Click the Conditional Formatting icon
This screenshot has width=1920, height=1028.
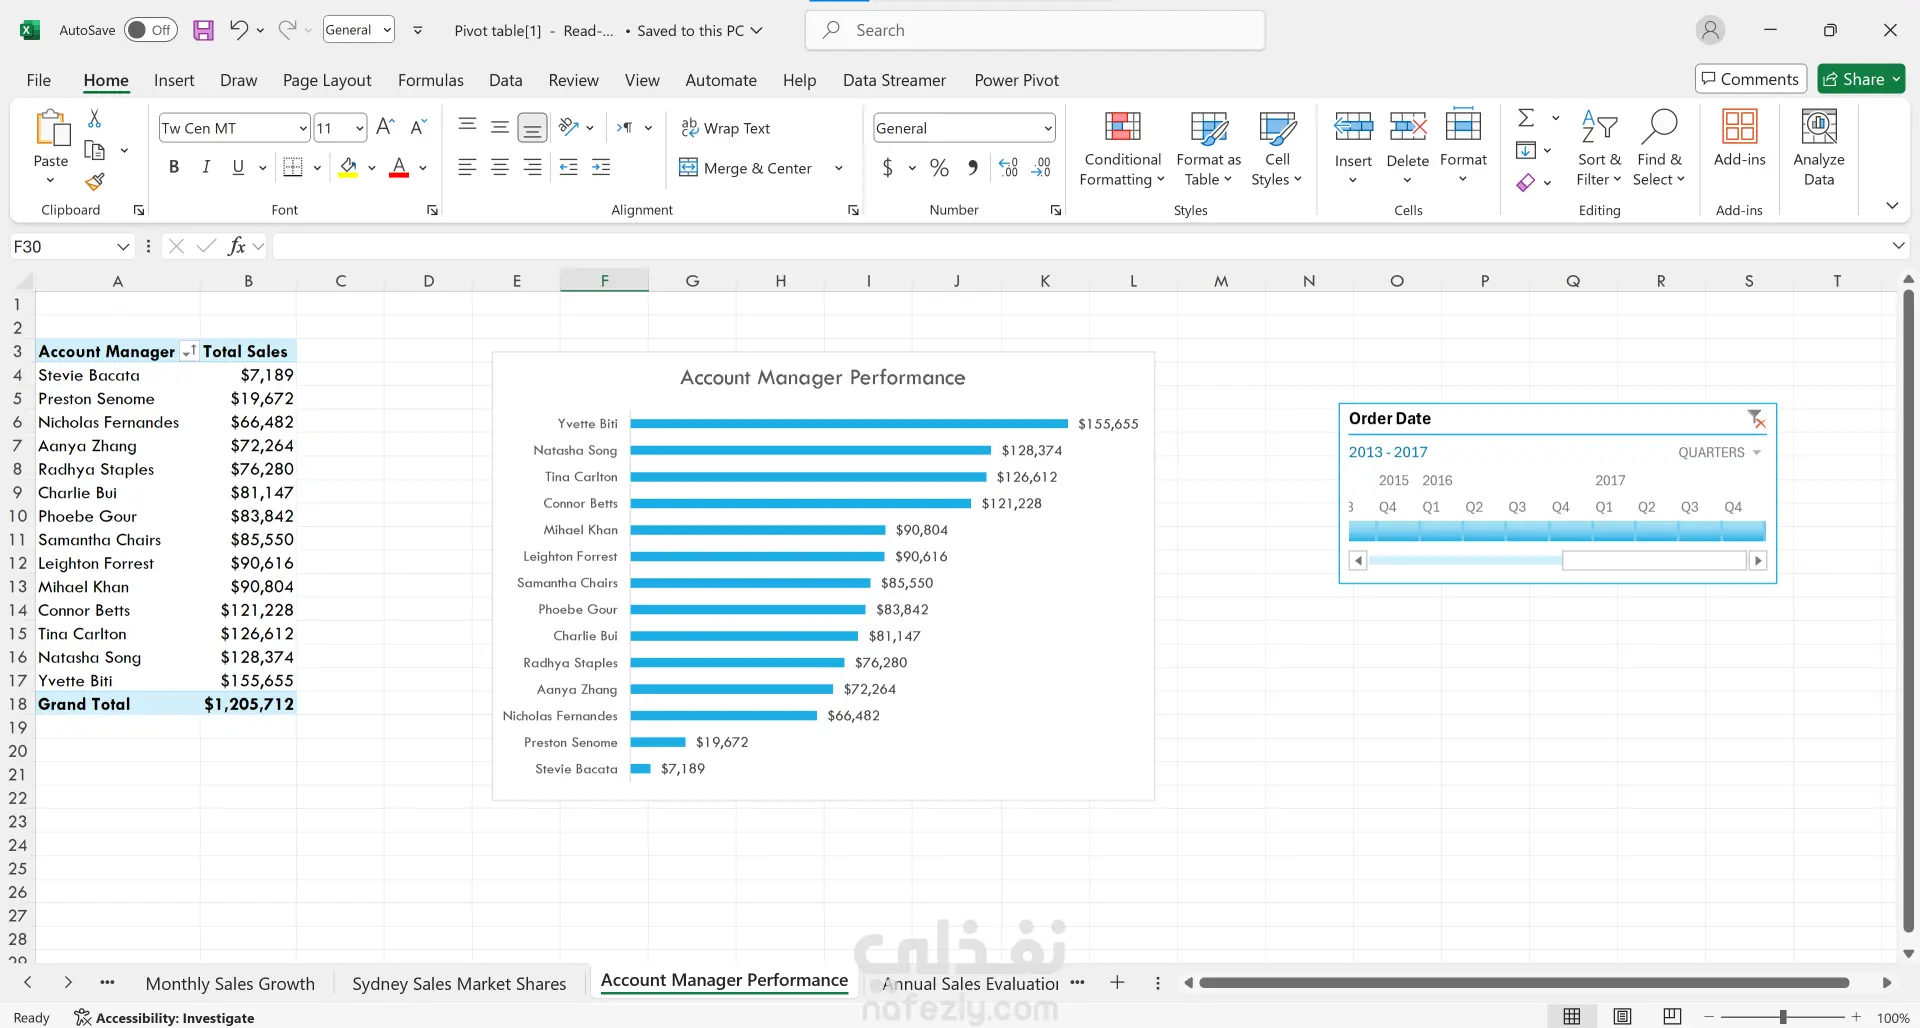coord(1122,128)
